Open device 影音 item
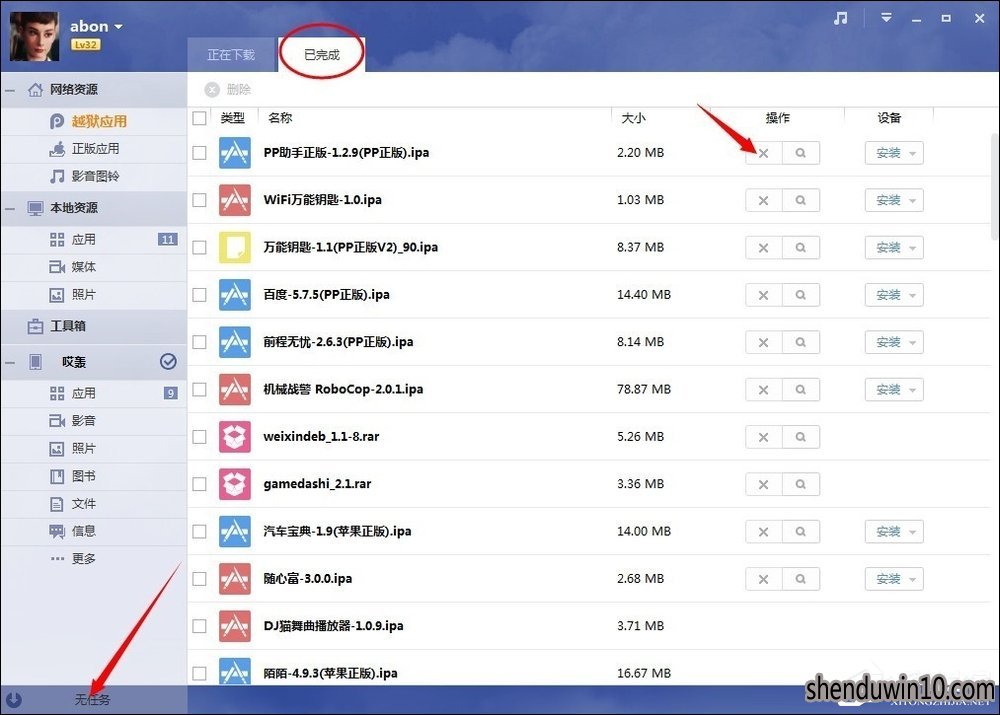The width and height of the screenshot is (1000, 715). 94,420
